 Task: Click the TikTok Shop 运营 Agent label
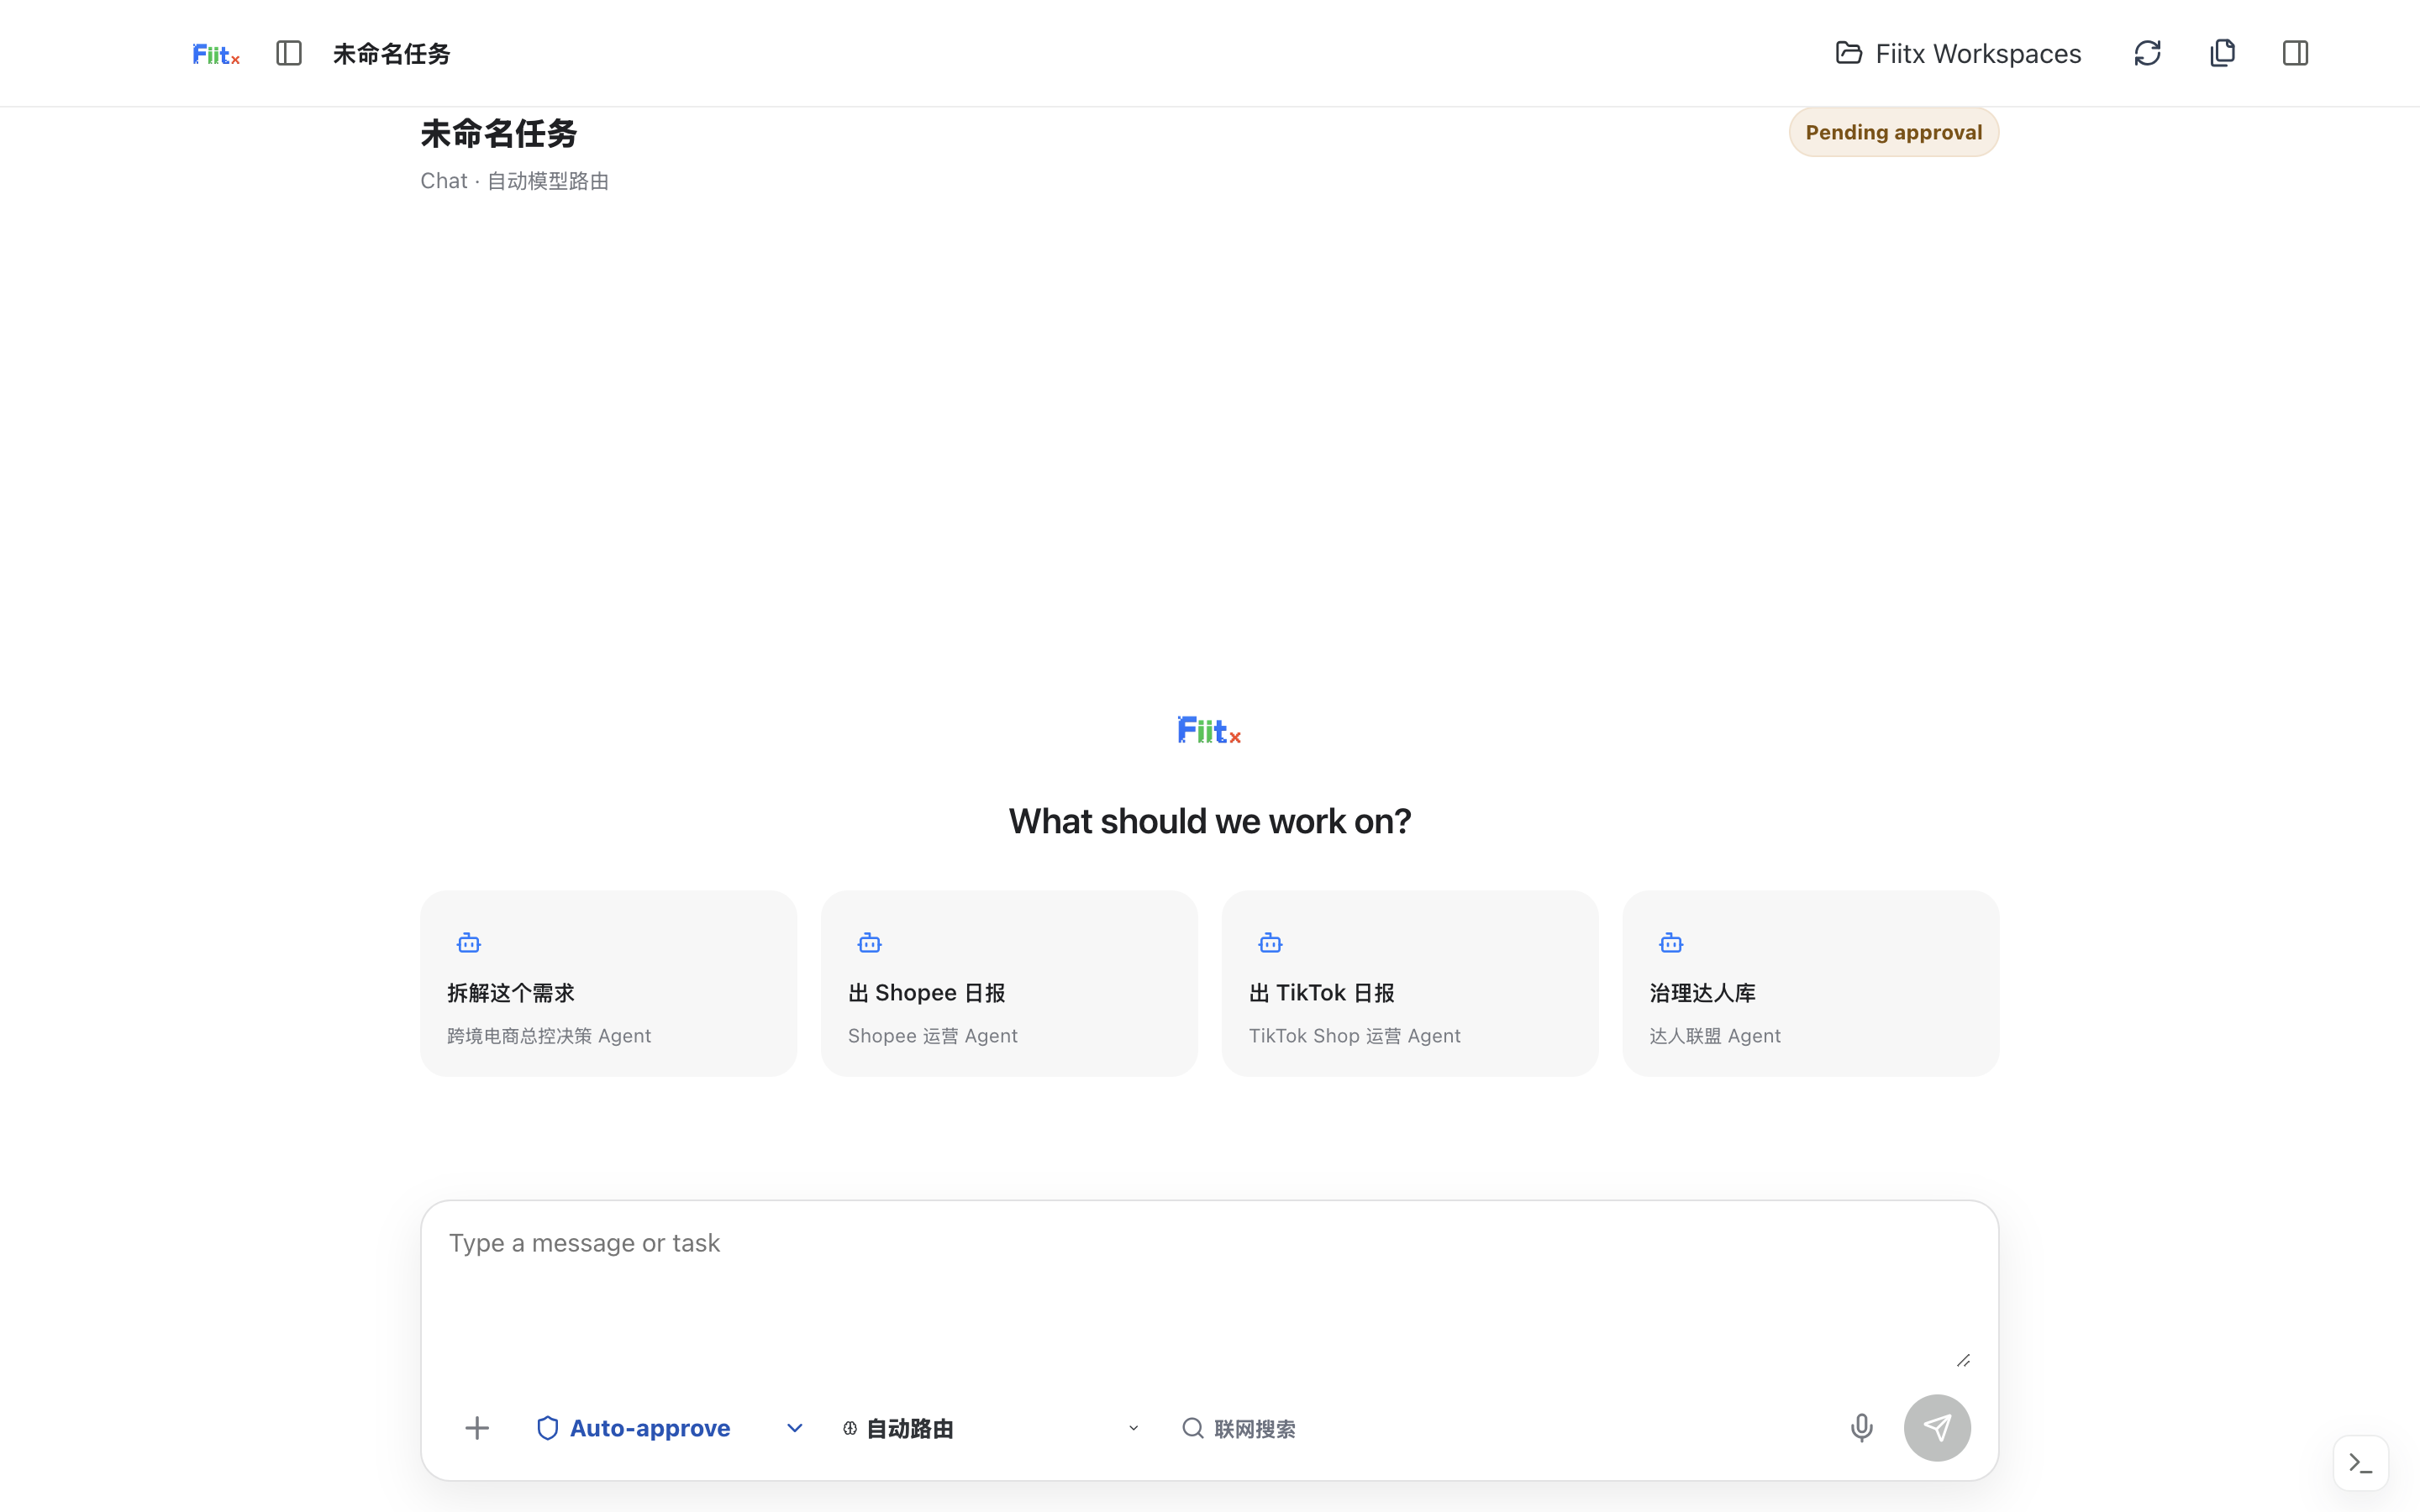[1354, 1036]
